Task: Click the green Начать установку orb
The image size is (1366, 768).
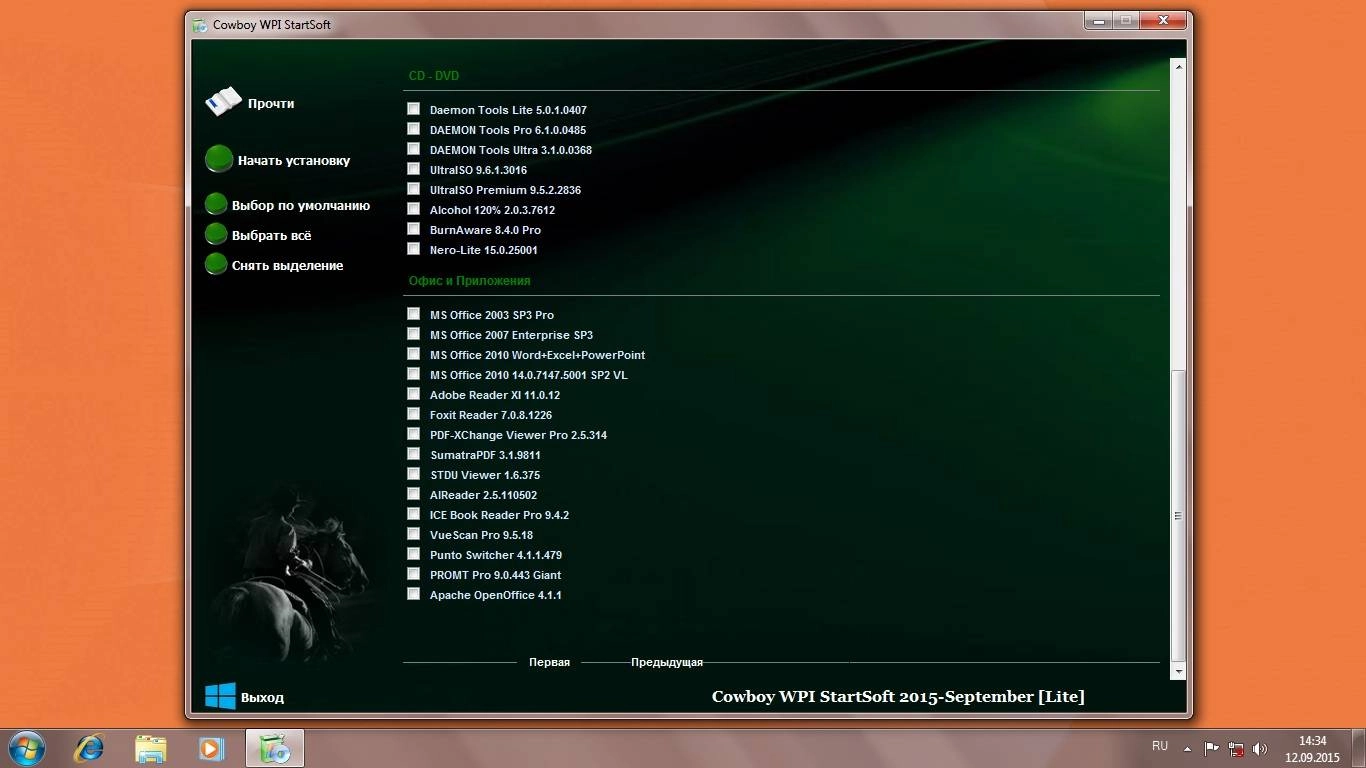Action: click(x=219, y=160)
